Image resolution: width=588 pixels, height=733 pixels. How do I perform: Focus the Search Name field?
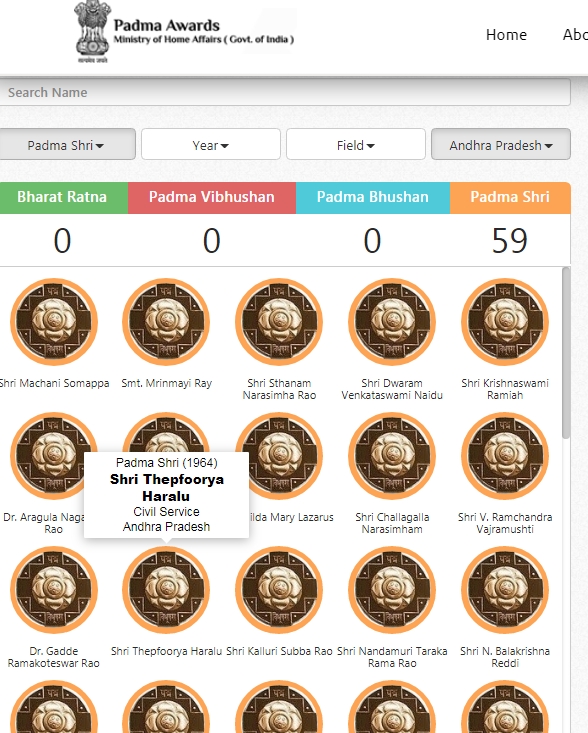(x=284, y=92)
